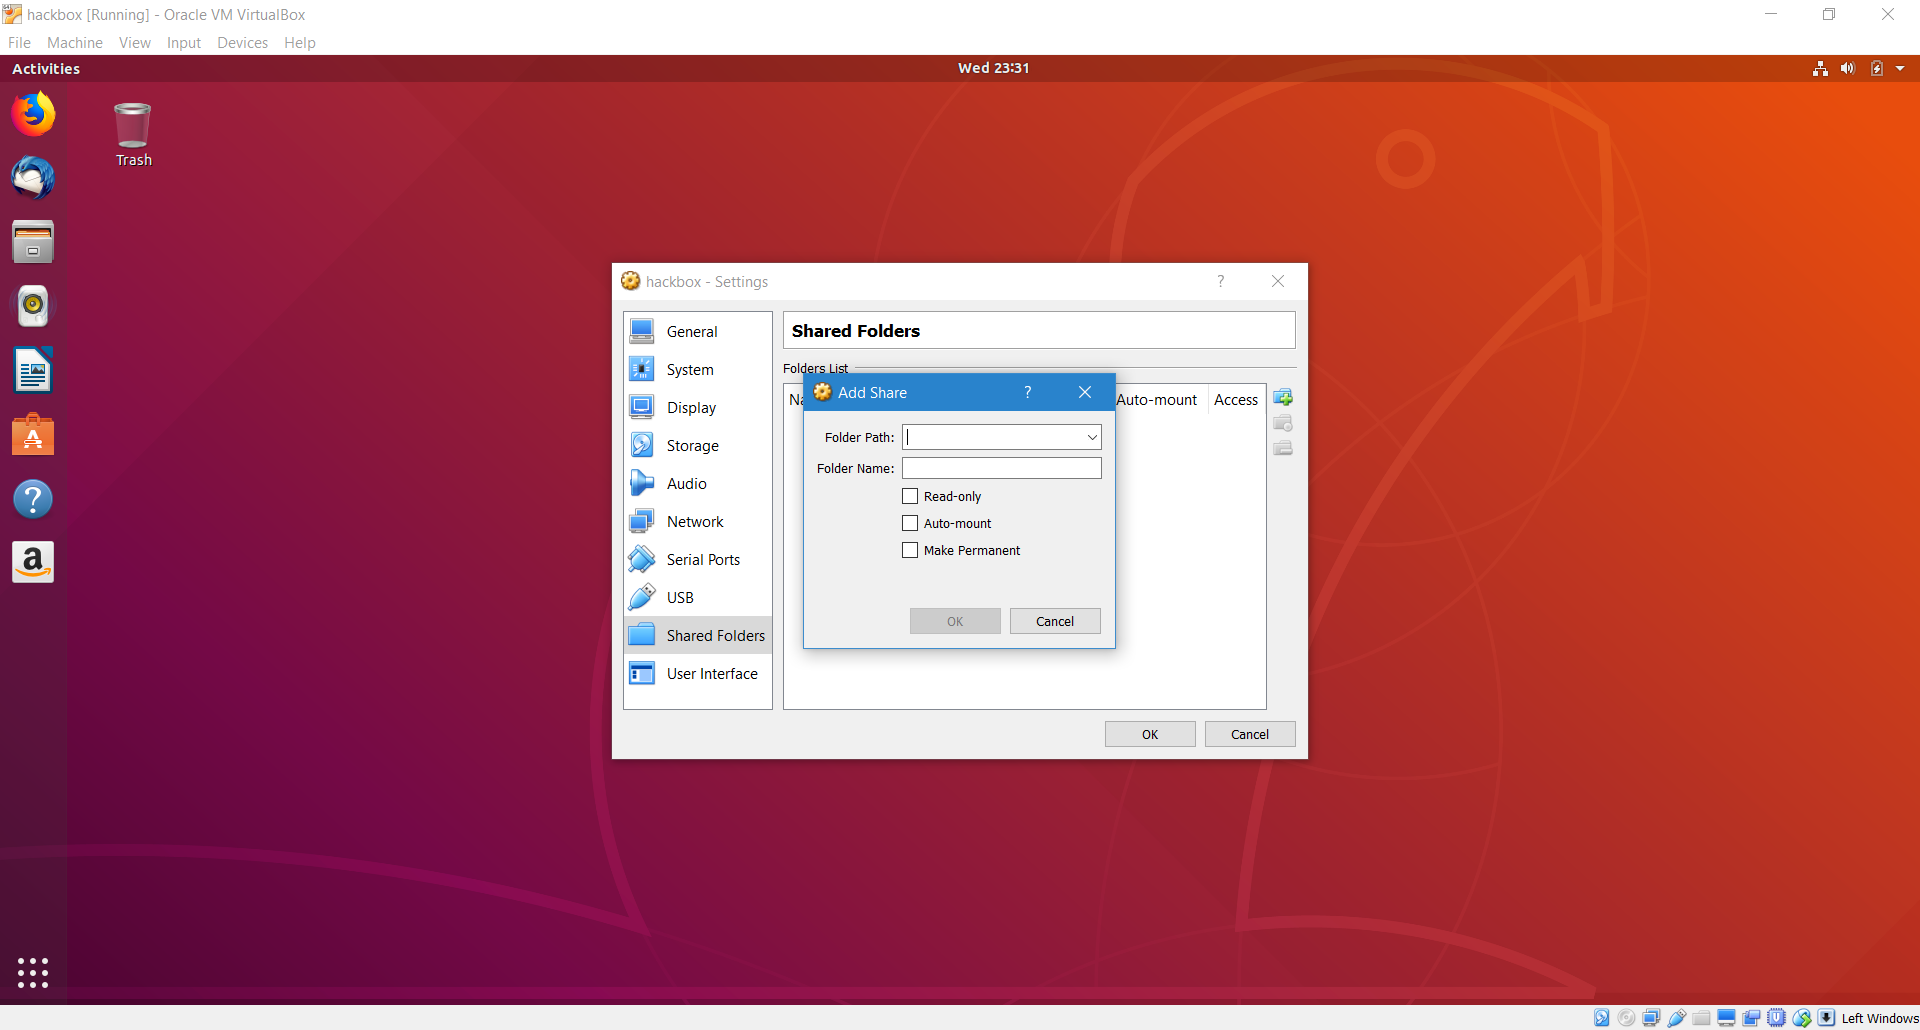
Task: Close the Add Share dialog
Action: tap(1085, 392)
